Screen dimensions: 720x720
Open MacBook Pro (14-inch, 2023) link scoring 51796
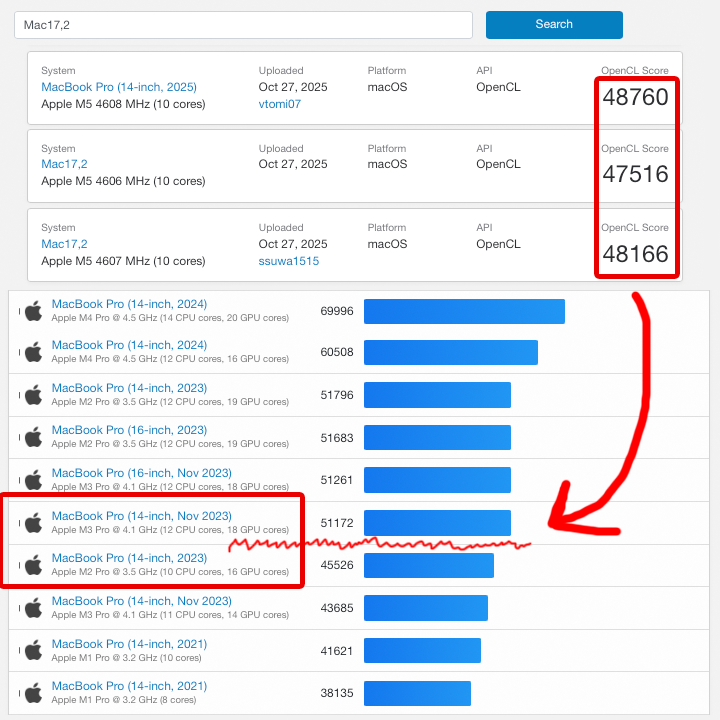(129, 388)
